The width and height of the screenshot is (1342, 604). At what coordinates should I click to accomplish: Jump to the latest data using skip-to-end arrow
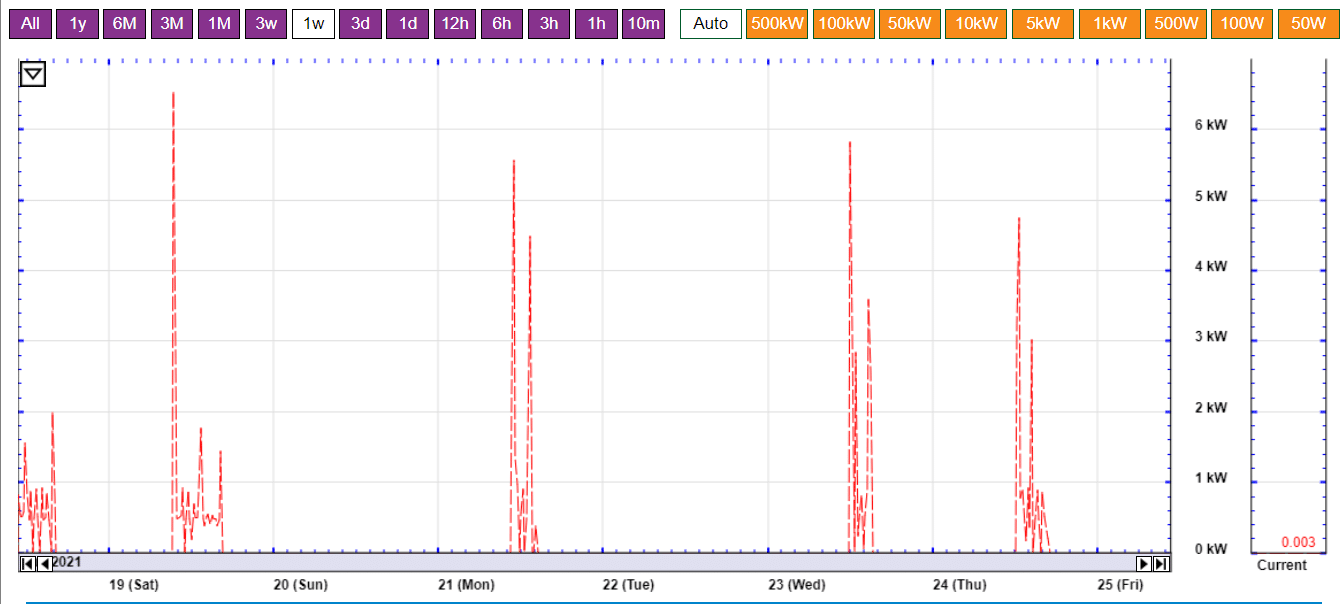[x=1161, y=564]
